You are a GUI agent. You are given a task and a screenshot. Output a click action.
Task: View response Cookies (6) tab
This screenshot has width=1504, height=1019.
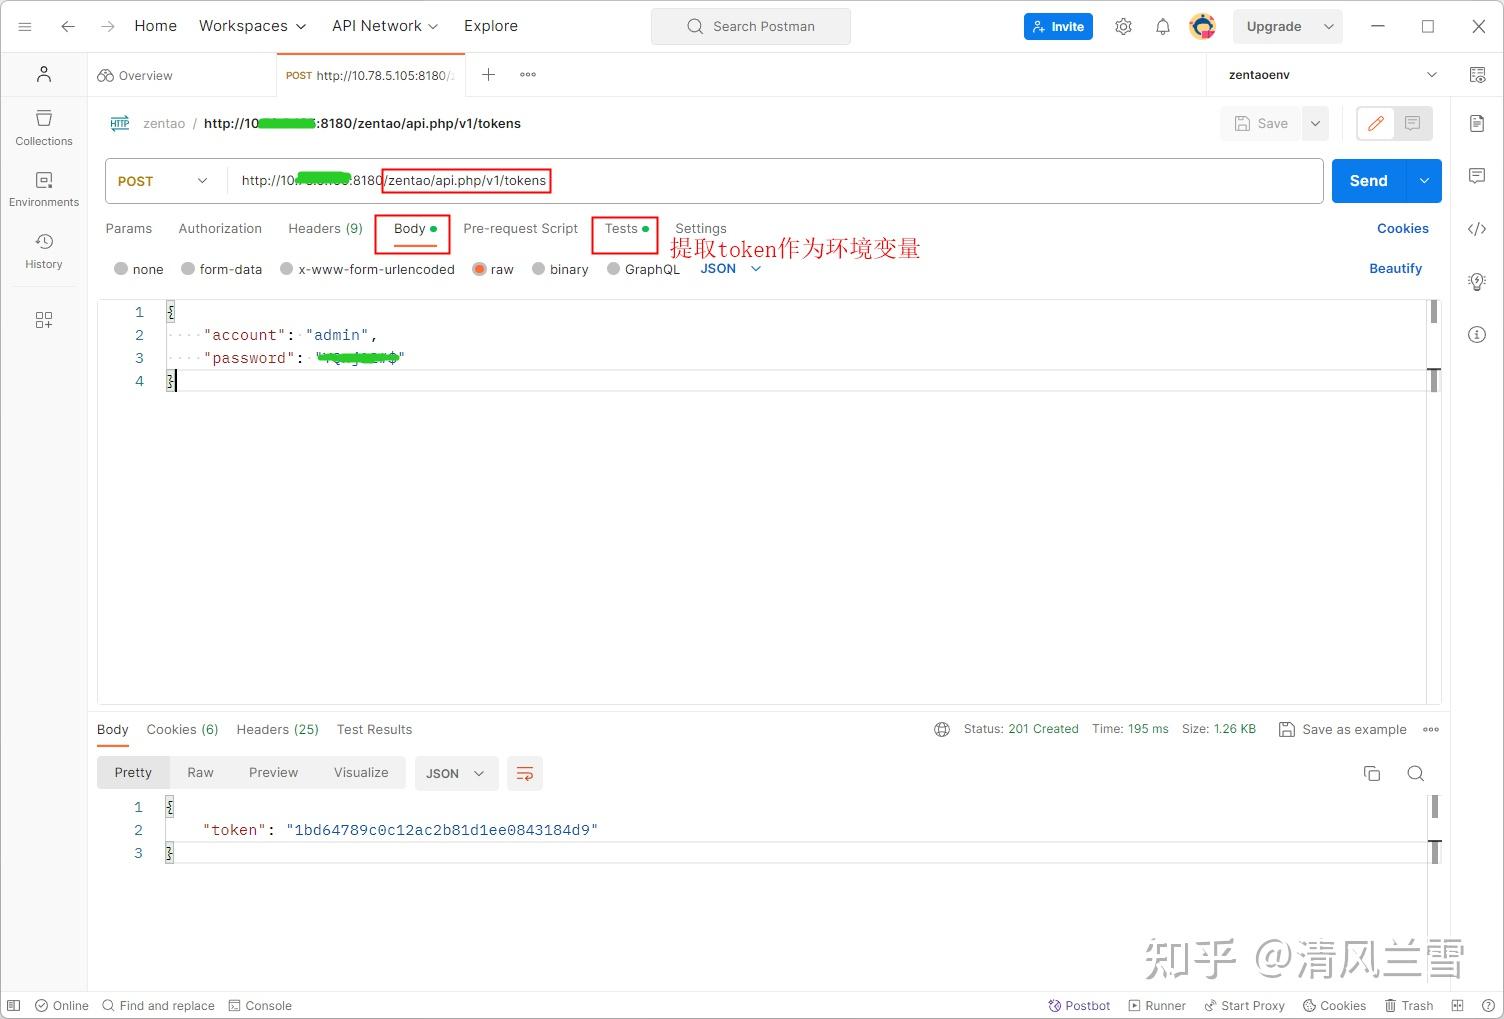click(182, 730)
